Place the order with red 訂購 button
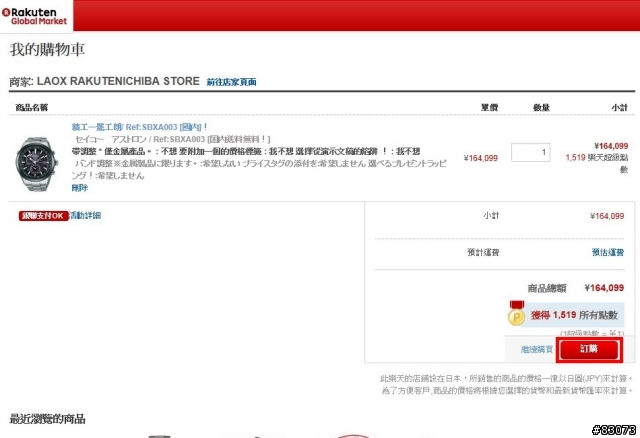The height and width of the screenshot is (438, 640). click(x=589, y=349)
